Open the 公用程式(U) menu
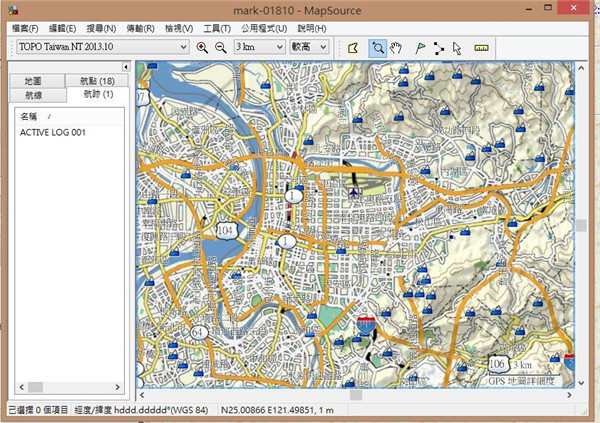Viewport: 600px width, 423px height. coord(264,28)
